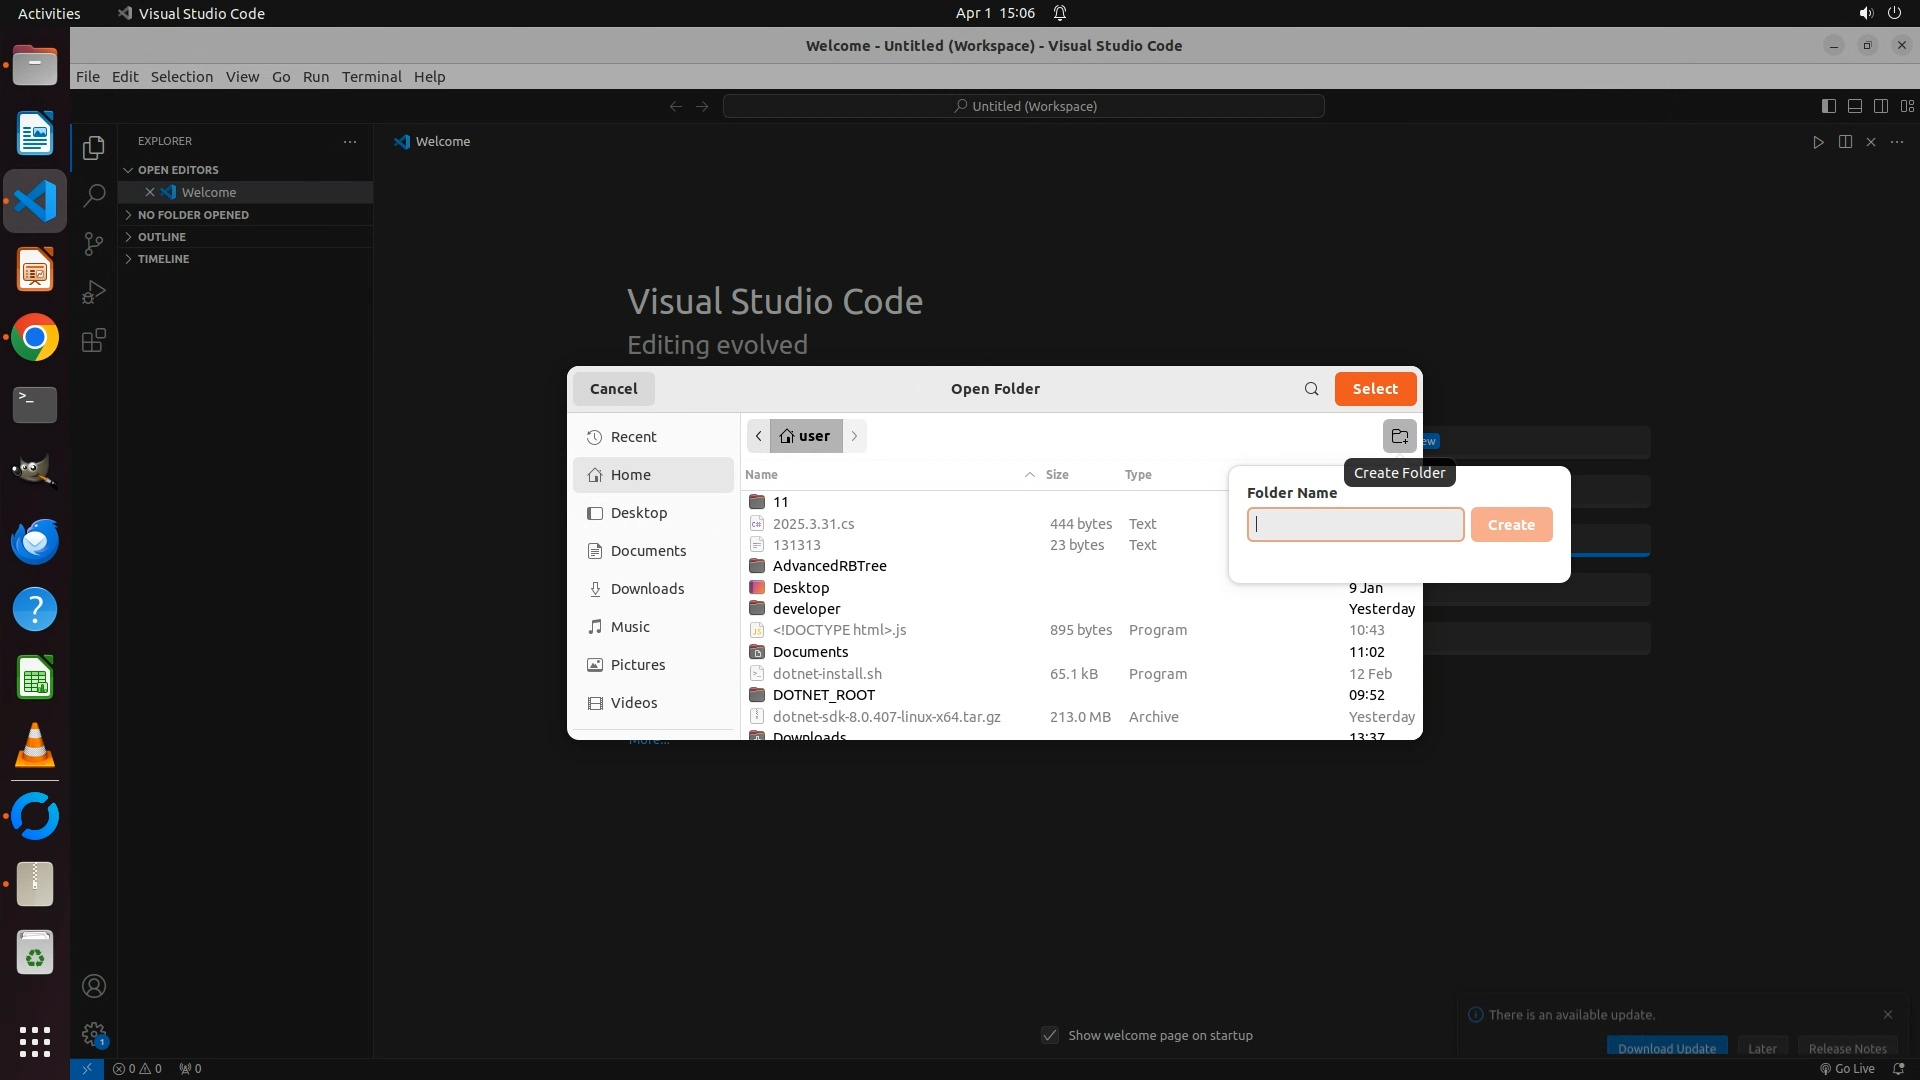The height and width of the screenshot is (1080, 1920).
Task: Toggle Show welcome page on startup checkbox
Action: pyautogui.click(x=1050, y=1035)
